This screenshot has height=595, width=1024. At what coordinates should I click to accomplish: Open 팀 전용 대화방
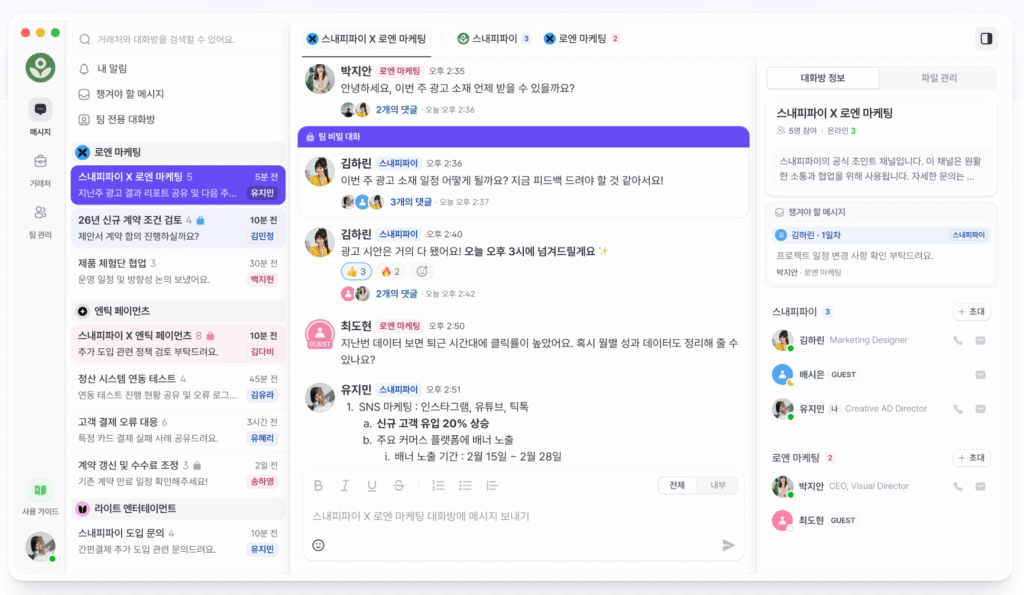tap(117, 120)
